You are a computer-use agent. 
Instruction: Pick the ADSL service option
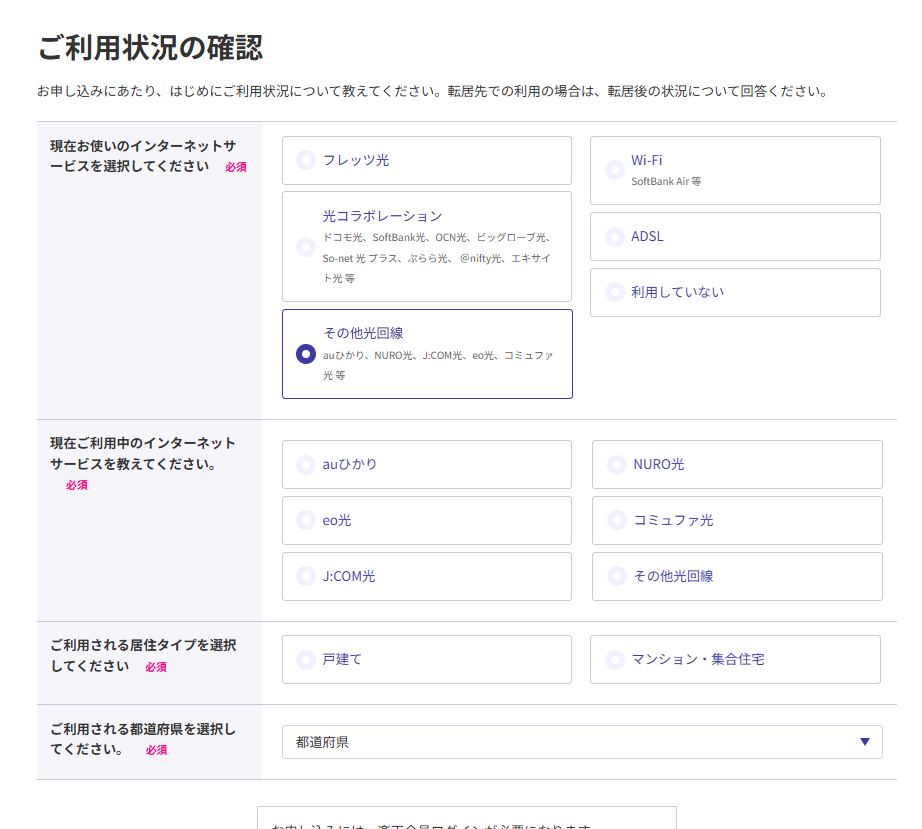(735, 236)
